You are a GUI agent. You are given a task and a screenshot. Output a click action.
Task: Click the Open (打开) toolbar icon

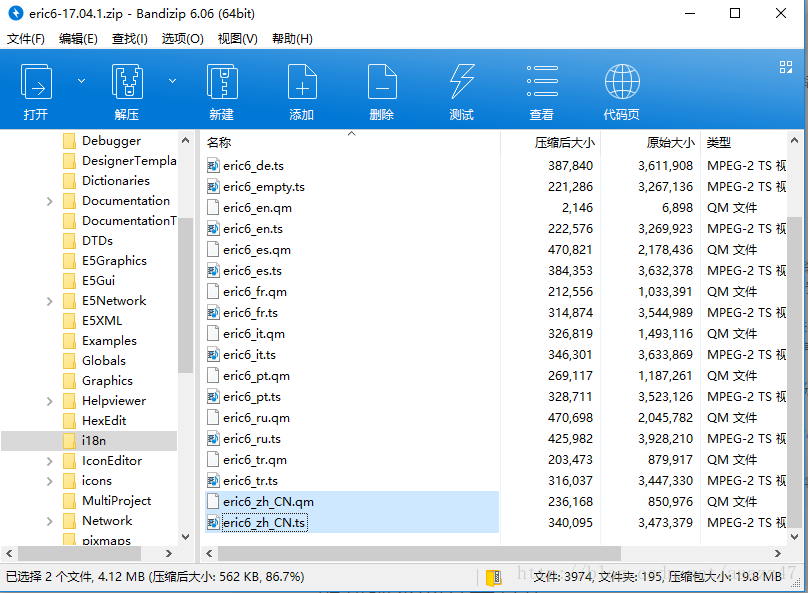[x=36, y=82]
